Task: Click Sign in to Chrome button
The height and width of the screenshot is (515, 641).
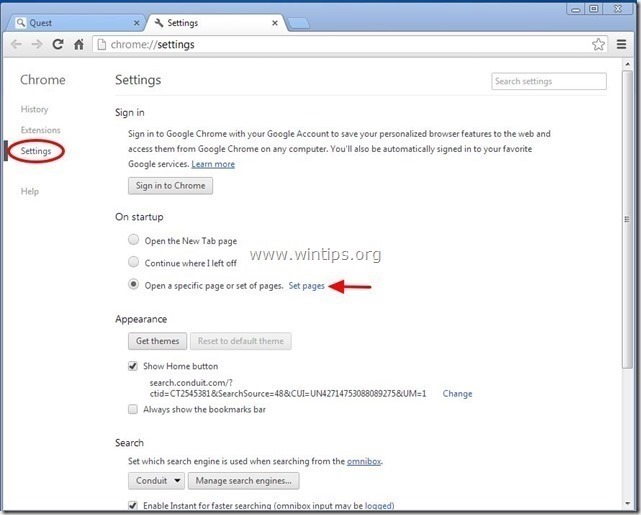Action: point(170,186)
